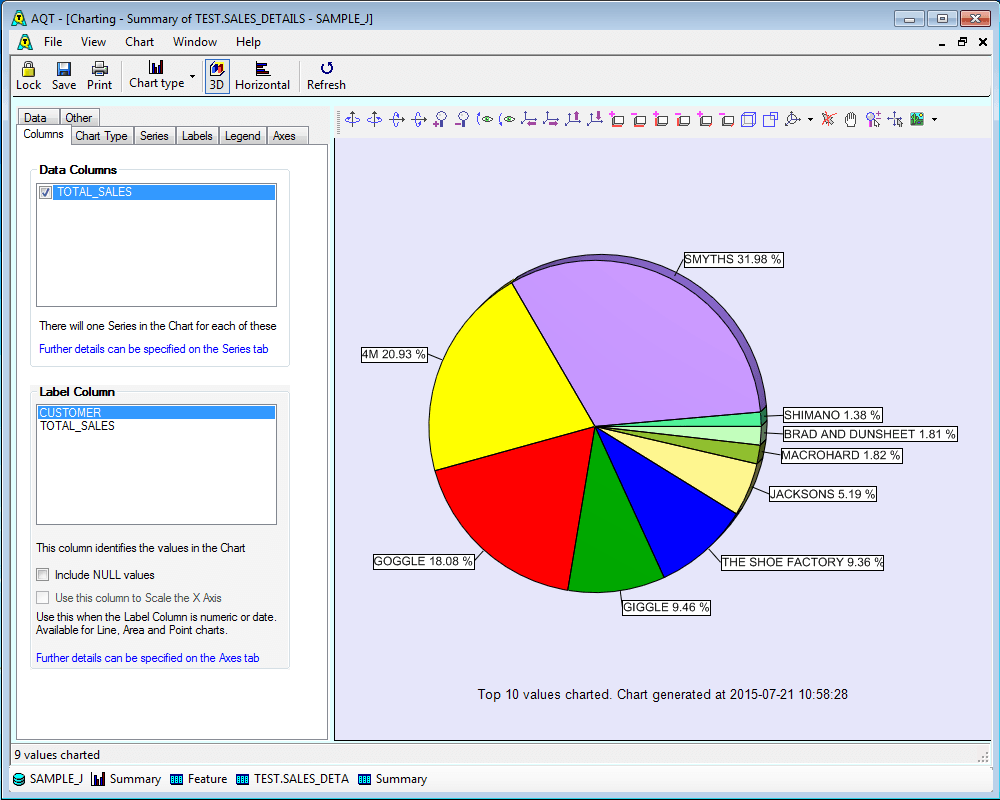Click the JACKSONS 5.19 % chart label
Viewport: 1000px width, 800px height.
point(822,494)
